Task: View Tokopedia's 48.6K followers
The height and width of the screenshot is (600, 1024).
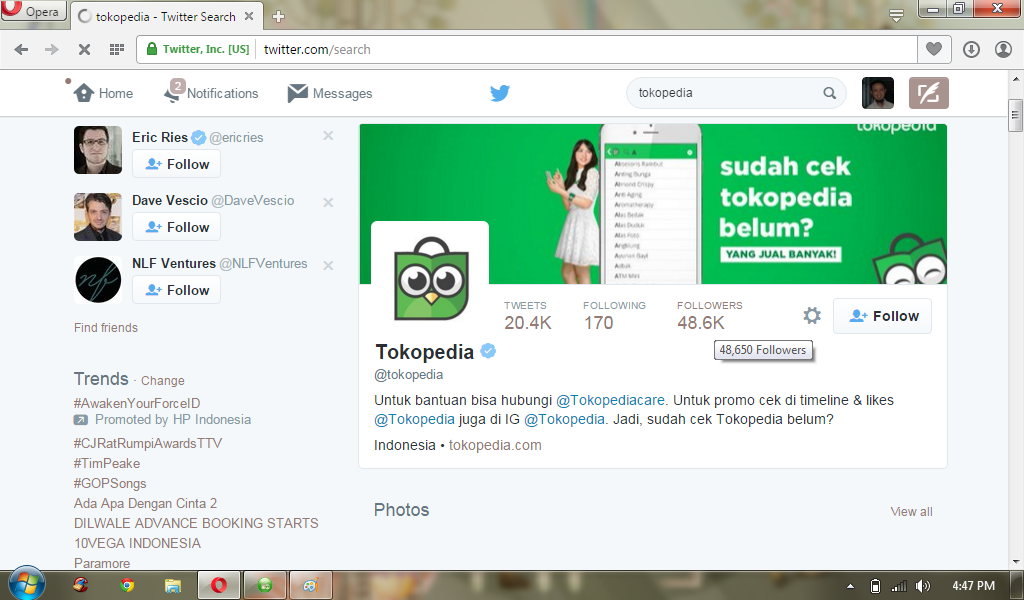Action: point(709,316)
